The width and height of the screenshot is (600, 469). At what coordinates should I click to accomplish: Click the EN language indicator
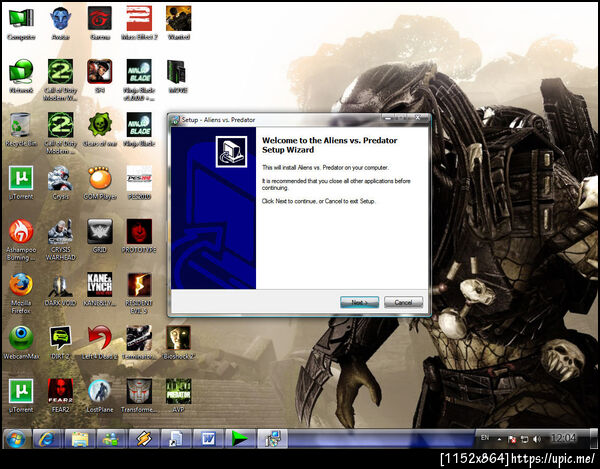pyautogui.click(x=485, y=438)
